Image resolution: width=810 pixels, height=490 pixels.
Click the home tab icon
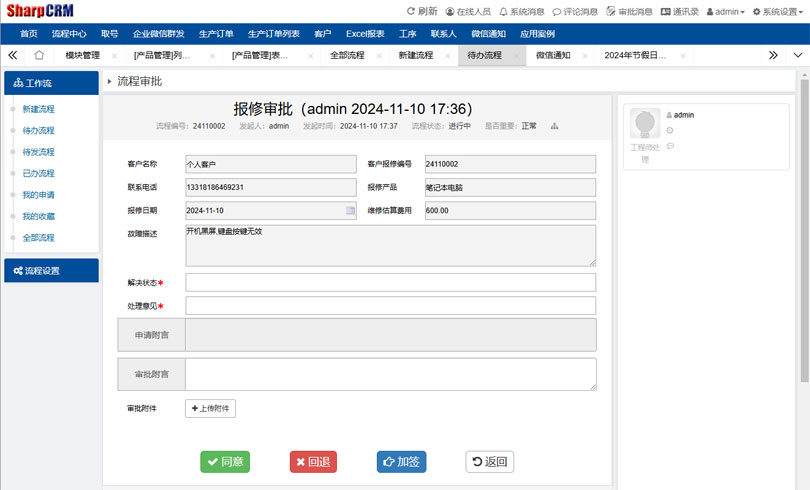coord(39,55)
